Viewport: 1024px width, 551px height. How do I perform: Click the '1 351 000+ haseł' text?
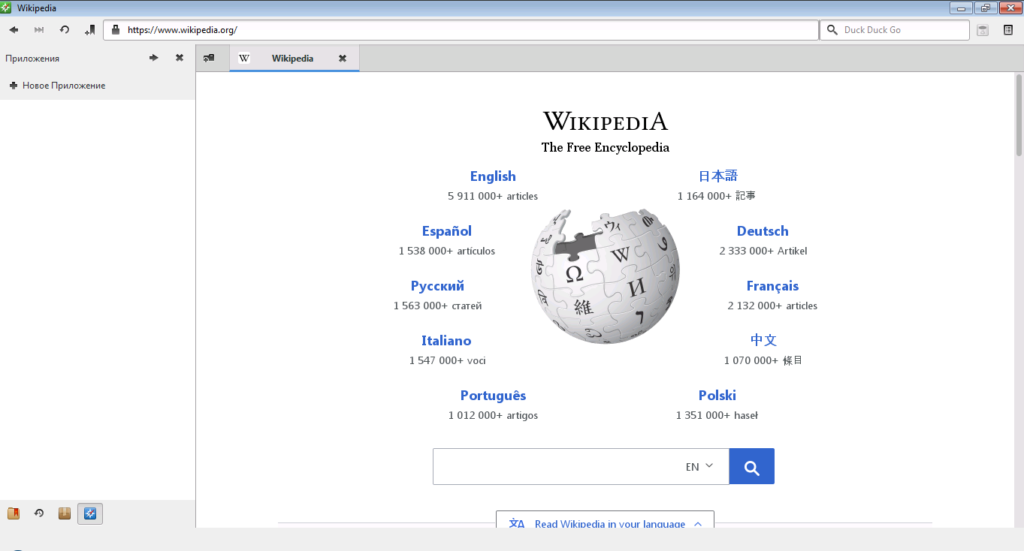717,415
